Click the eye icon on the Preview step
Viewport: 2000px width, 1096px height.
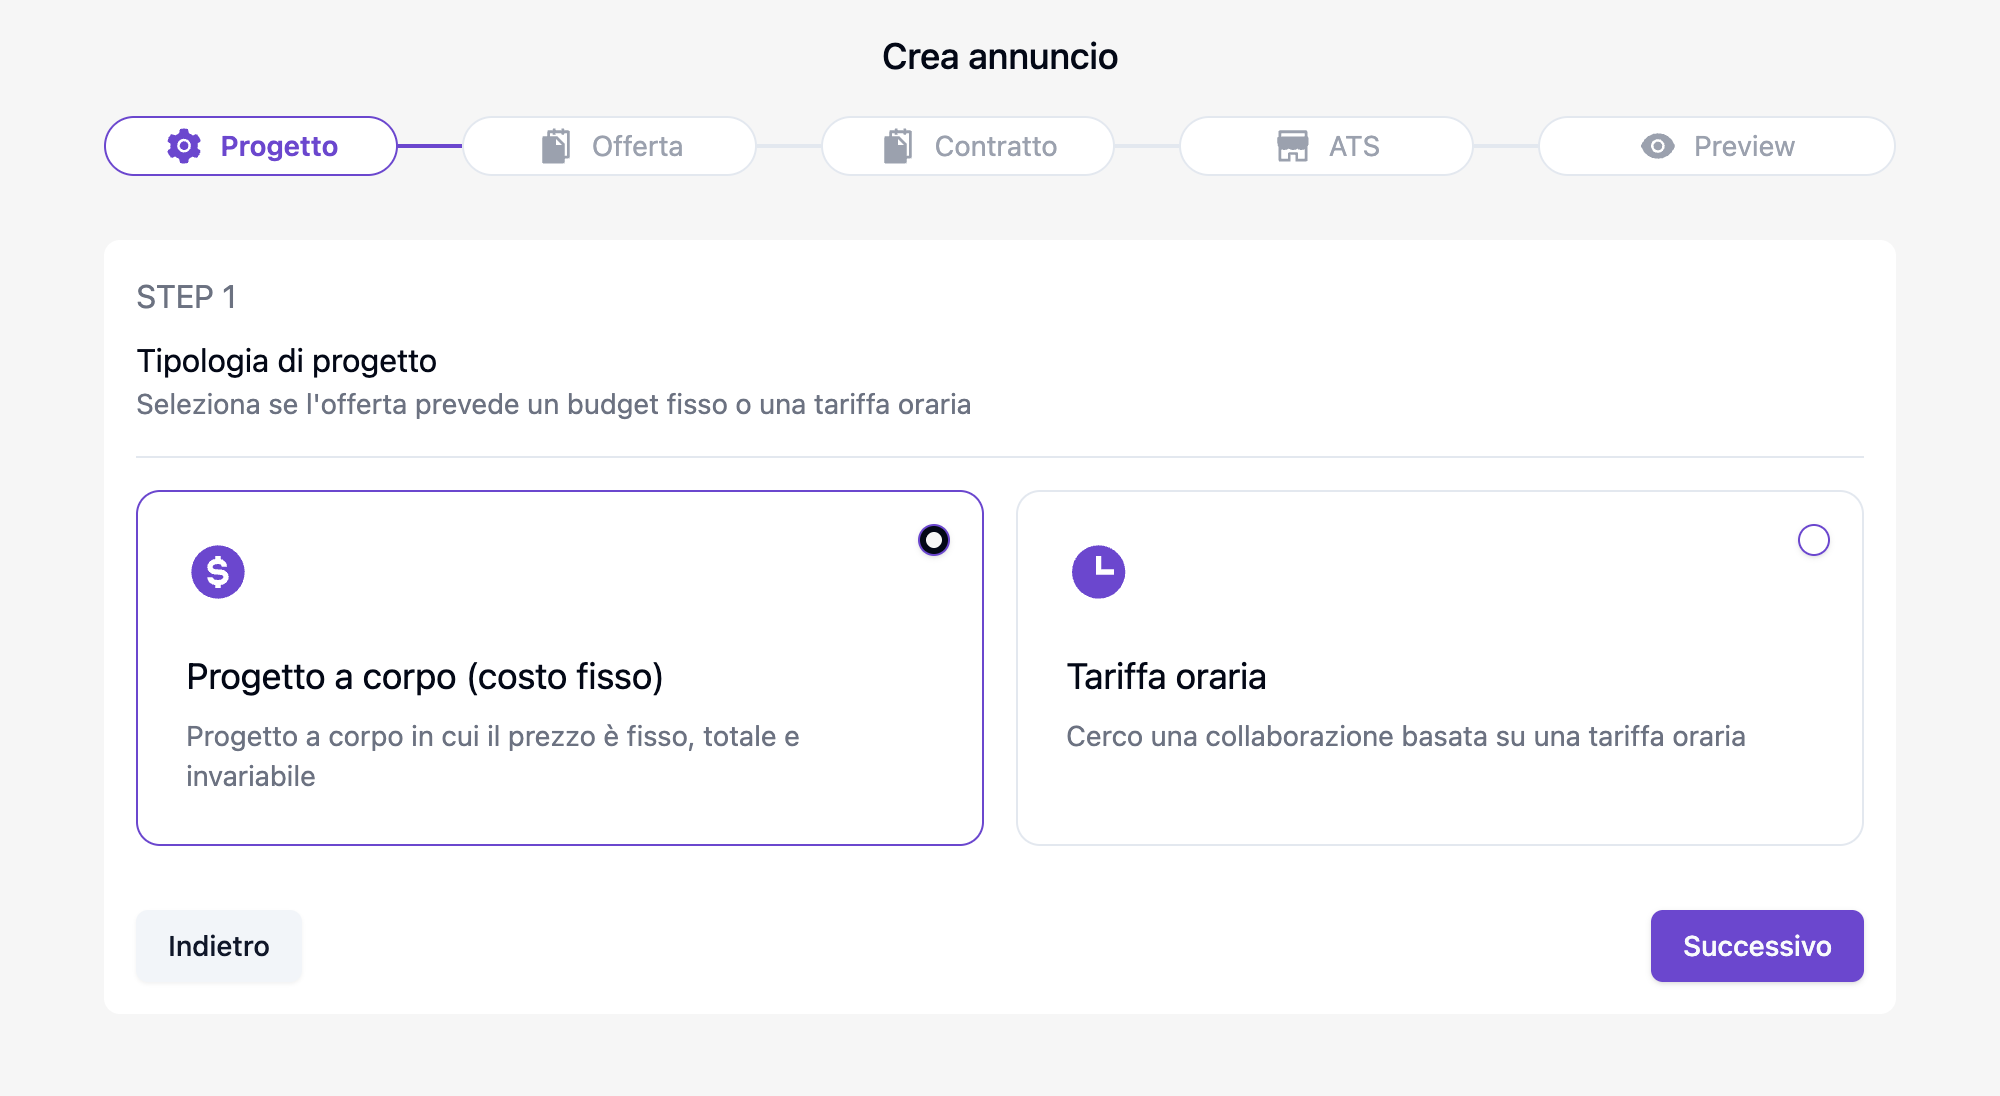(x=1657, y=146)
